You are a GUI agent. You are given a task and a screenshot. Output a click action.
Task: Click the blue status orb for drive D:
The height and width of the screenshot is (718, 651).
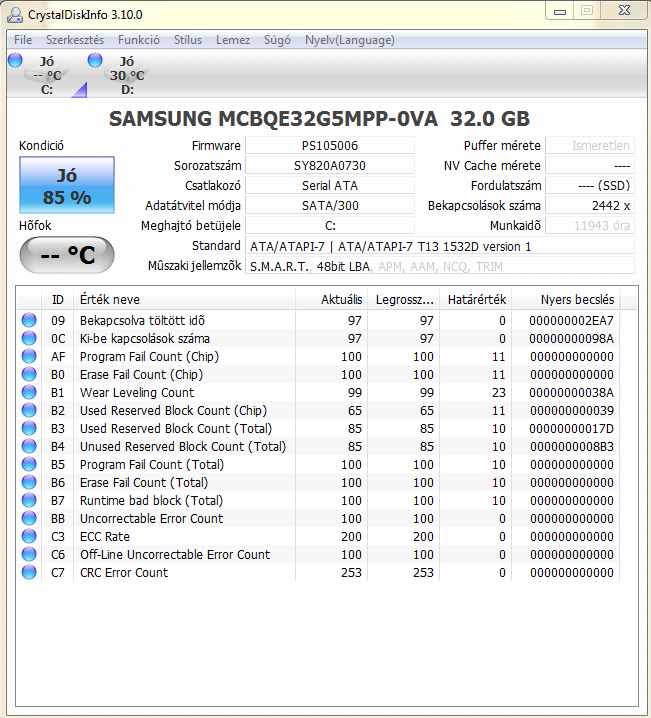coord(95,60)
